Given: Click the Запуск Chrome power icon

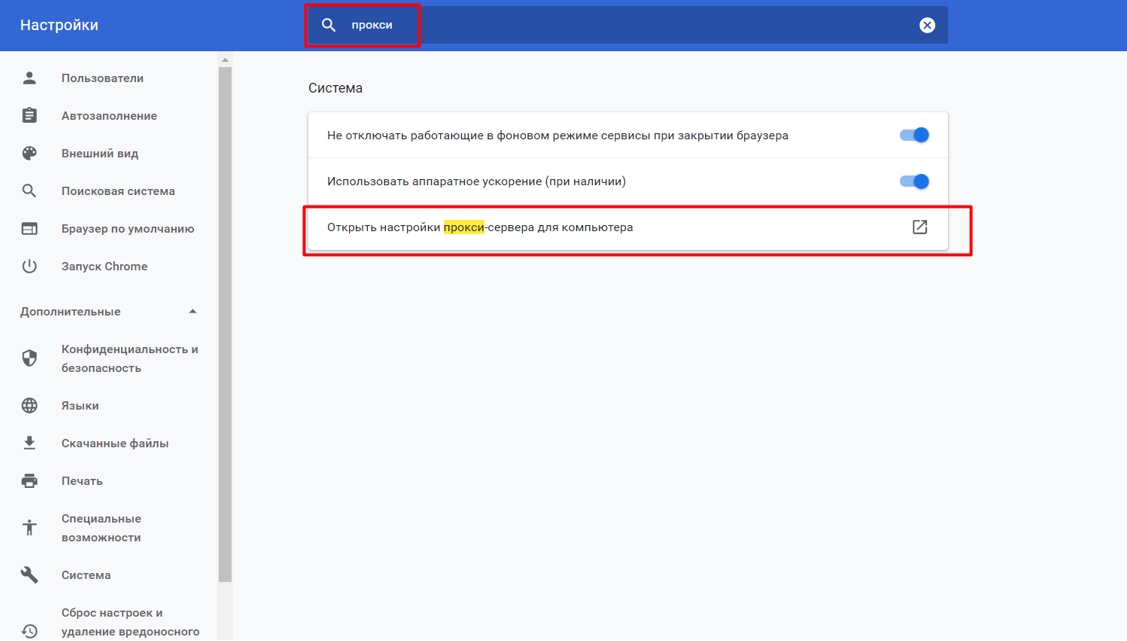Looking at the screenshot, I should [x=29, y=266].
